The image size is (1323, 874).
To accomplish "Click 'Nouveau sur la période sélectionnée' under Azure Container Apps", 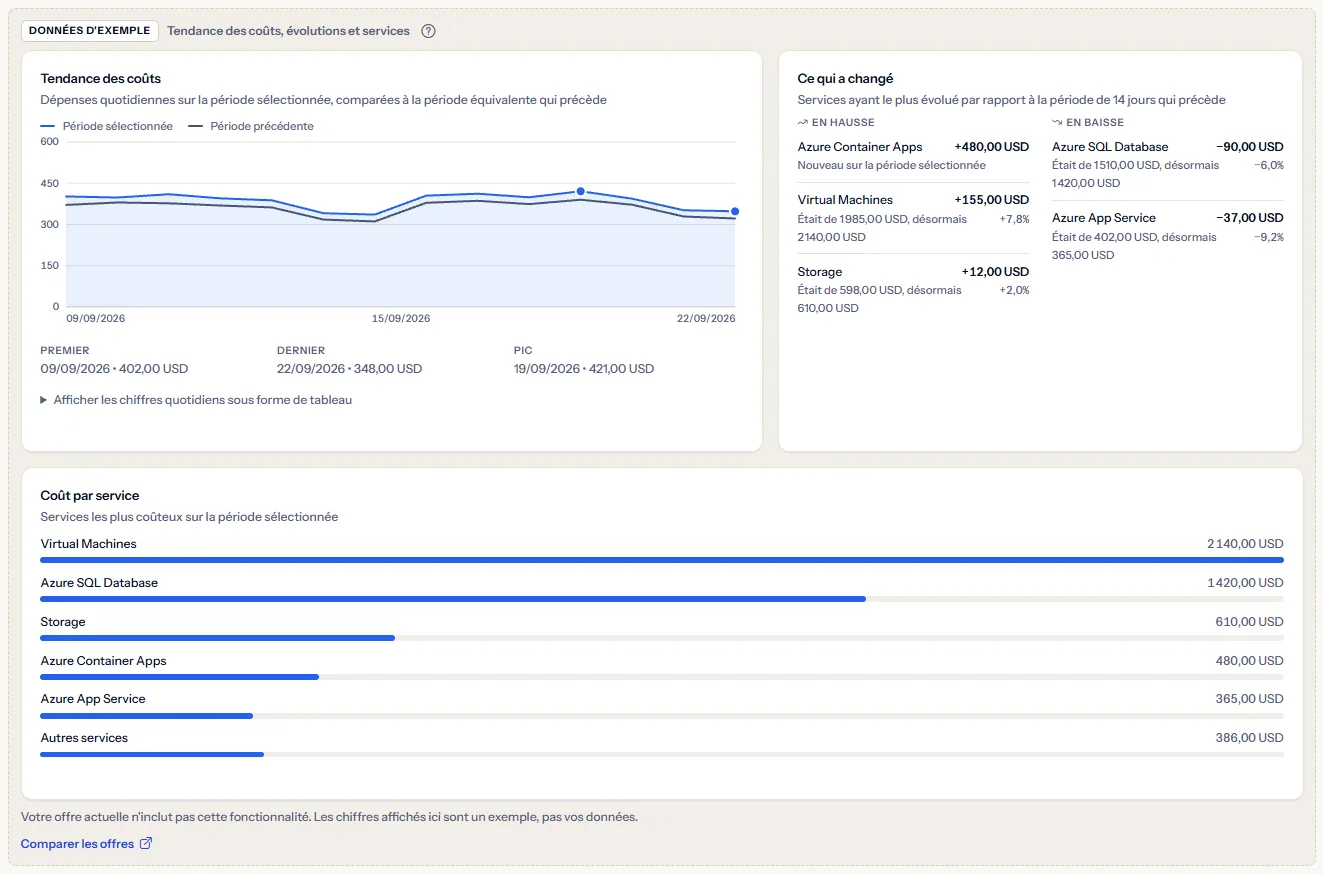I will (x=892, y=165).
